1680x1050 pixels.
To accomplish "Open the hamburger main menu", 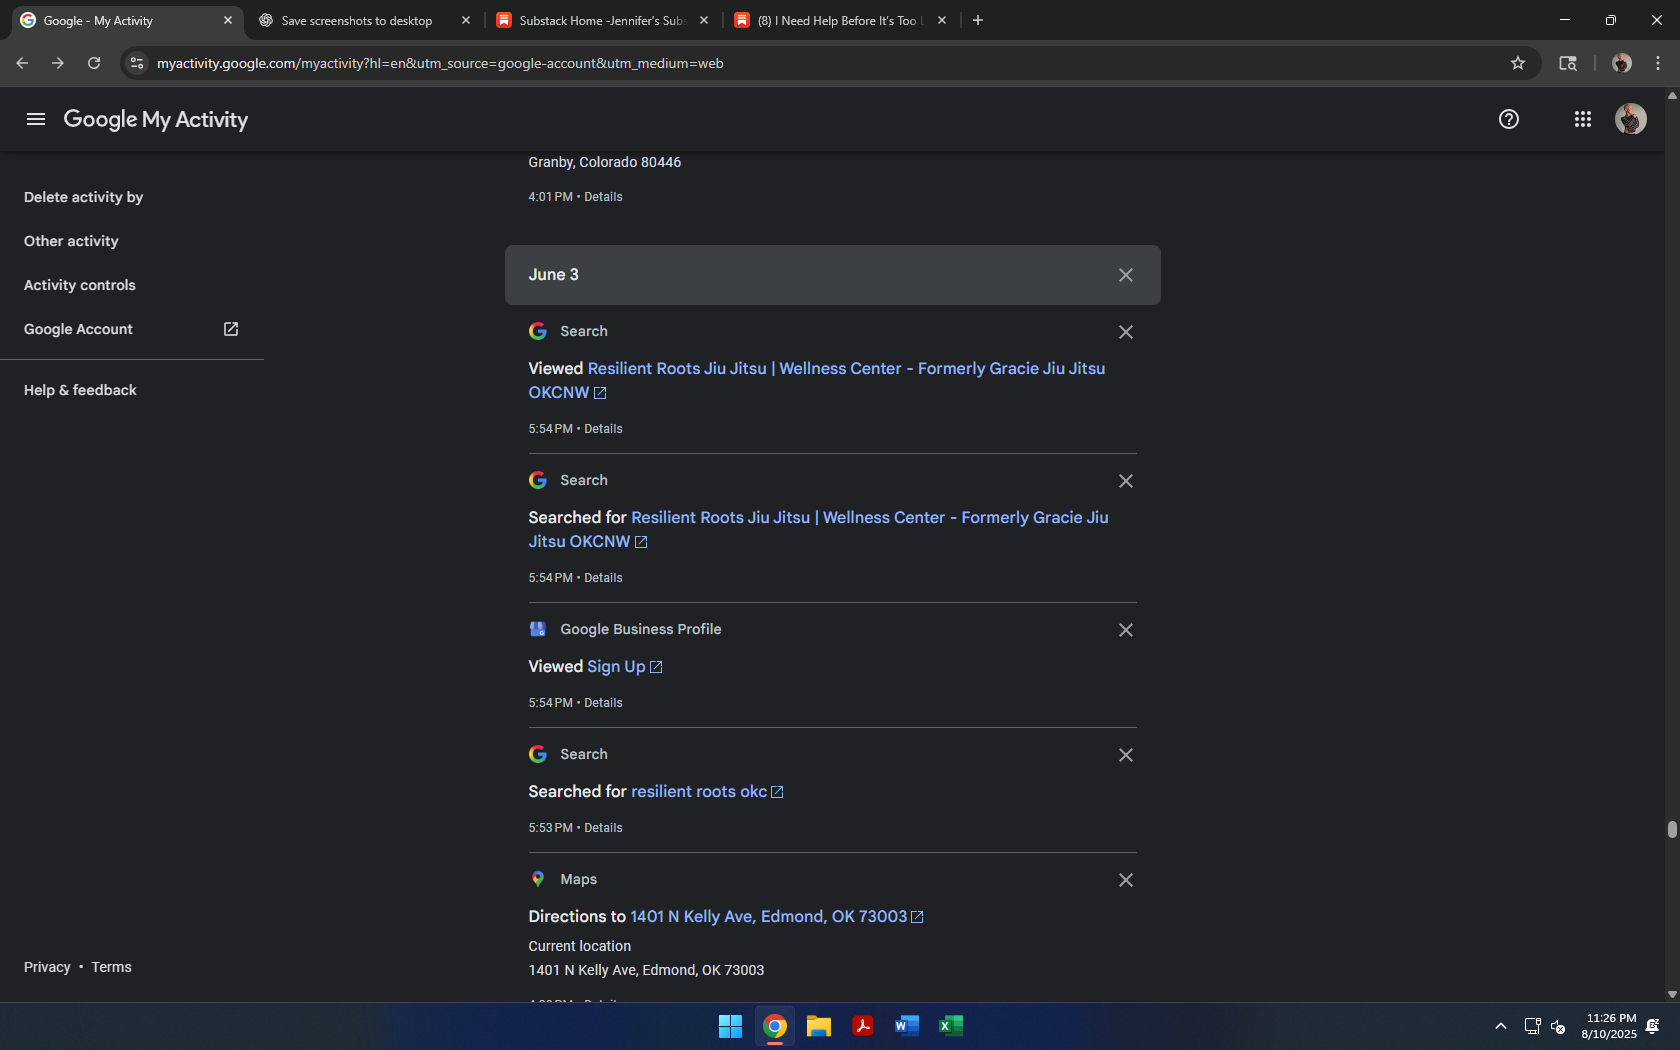I will click(36, 119).
